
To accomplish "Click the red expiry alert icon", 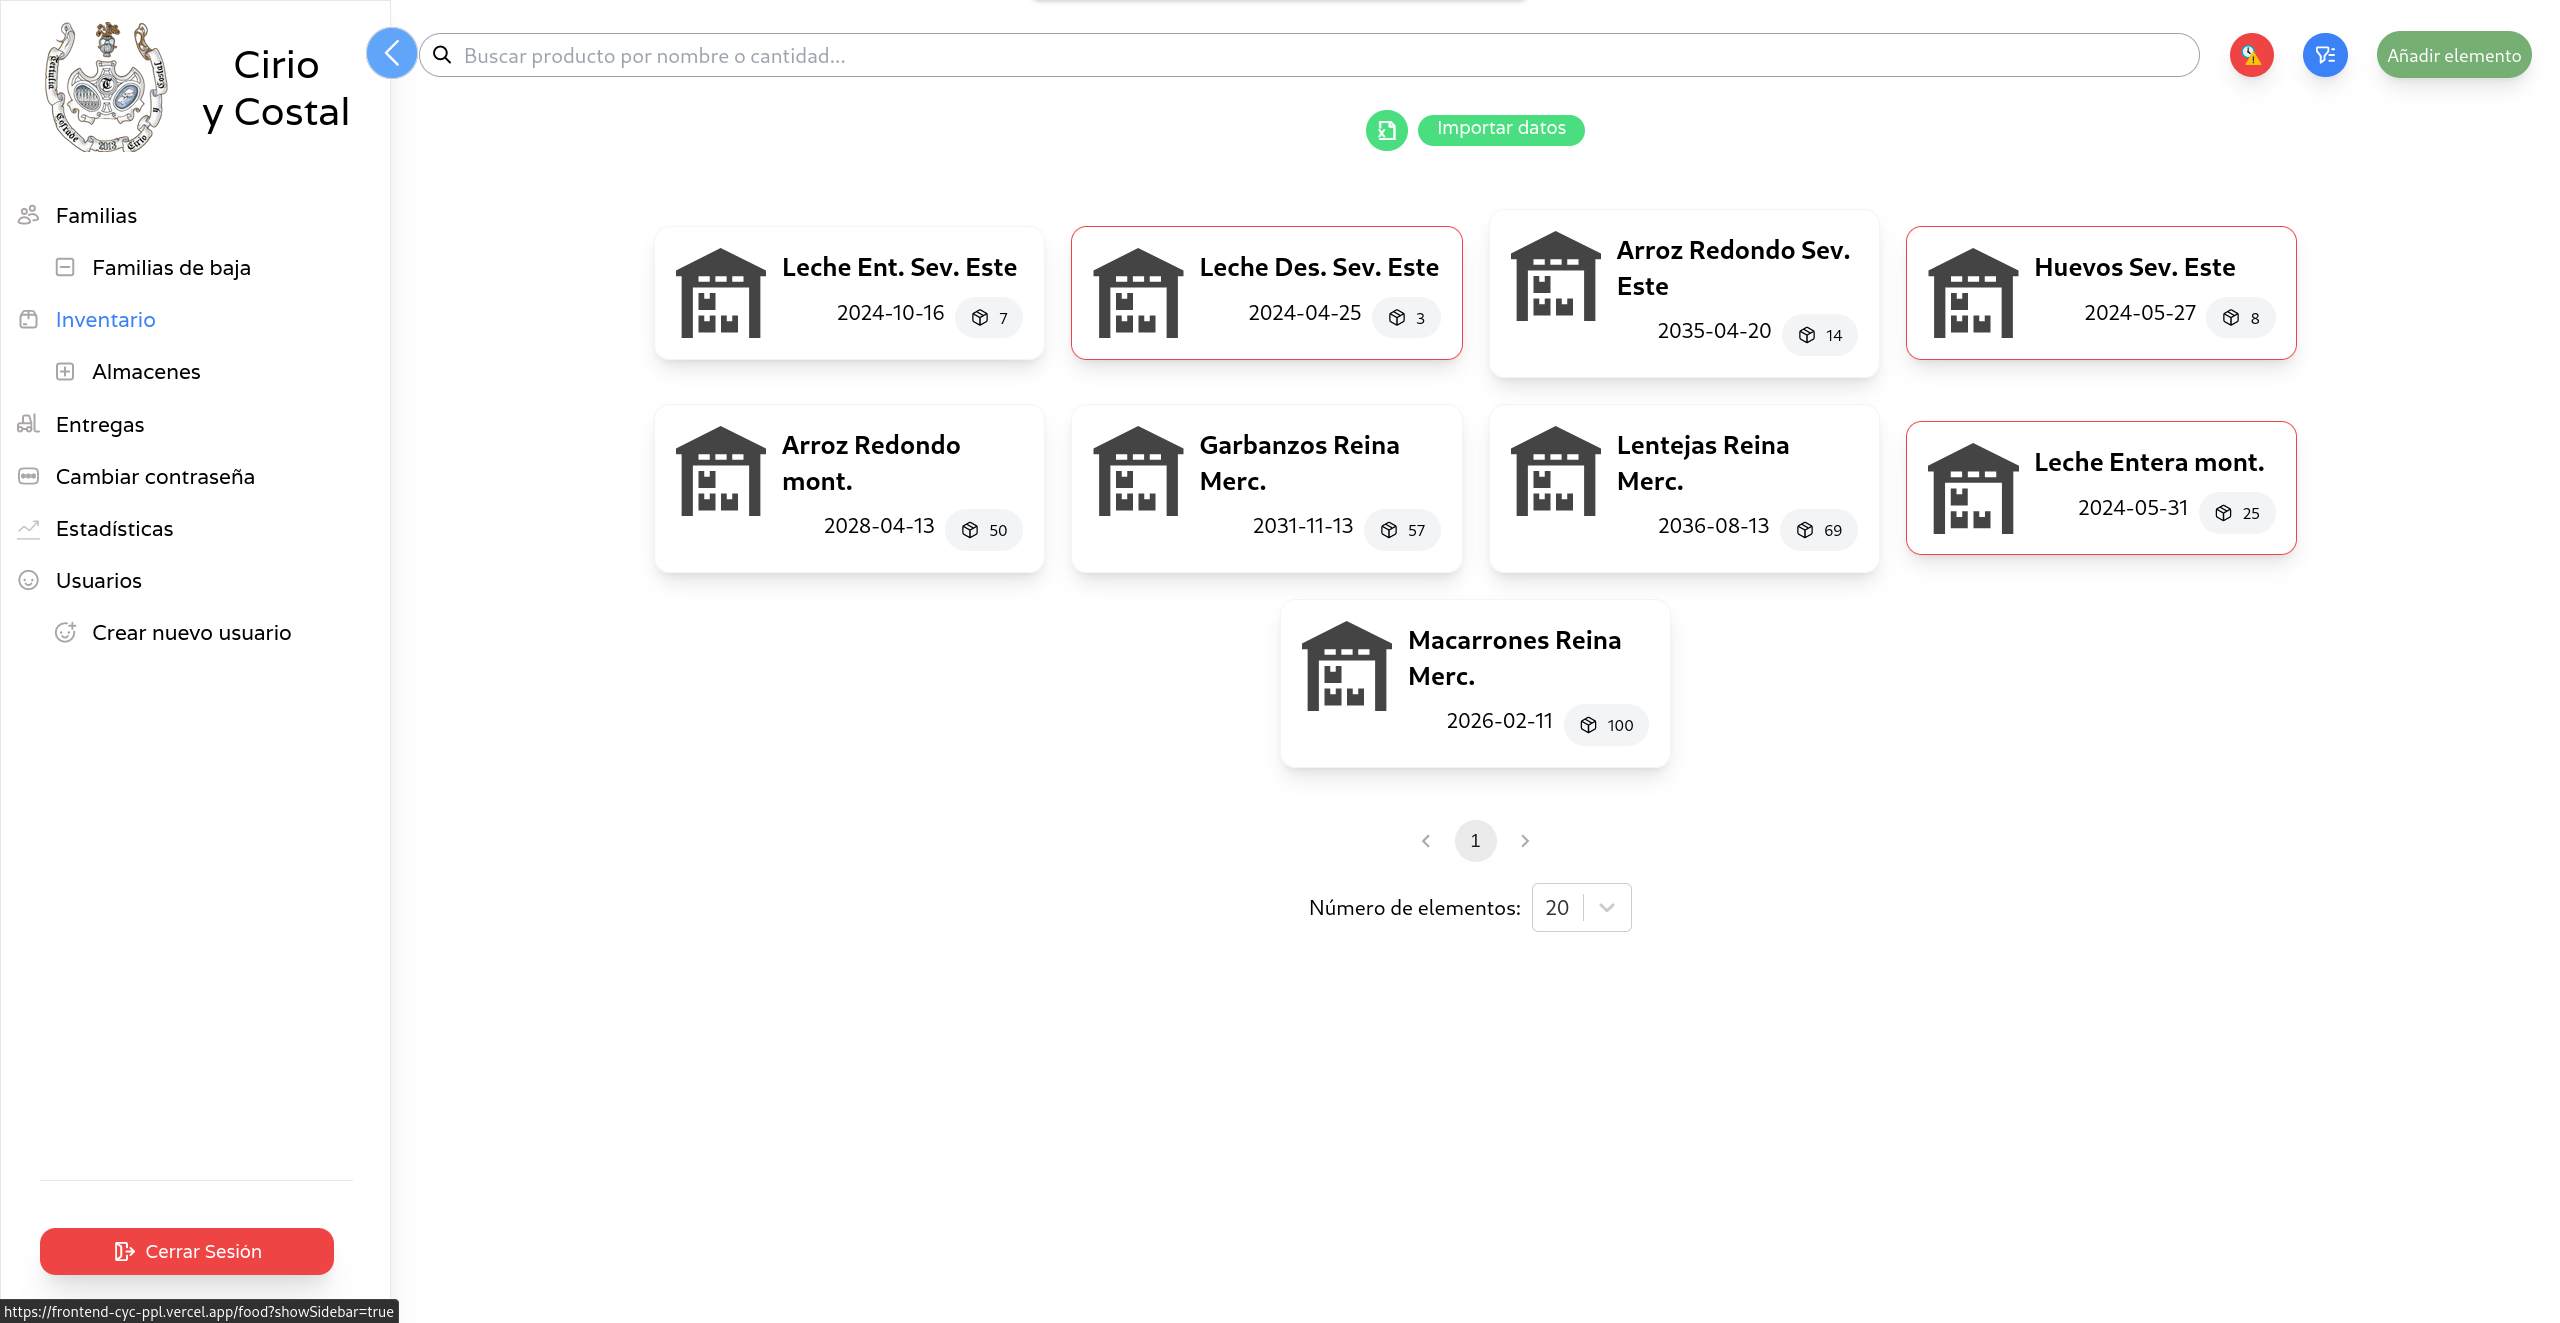I will click(x=2251, y=55).
